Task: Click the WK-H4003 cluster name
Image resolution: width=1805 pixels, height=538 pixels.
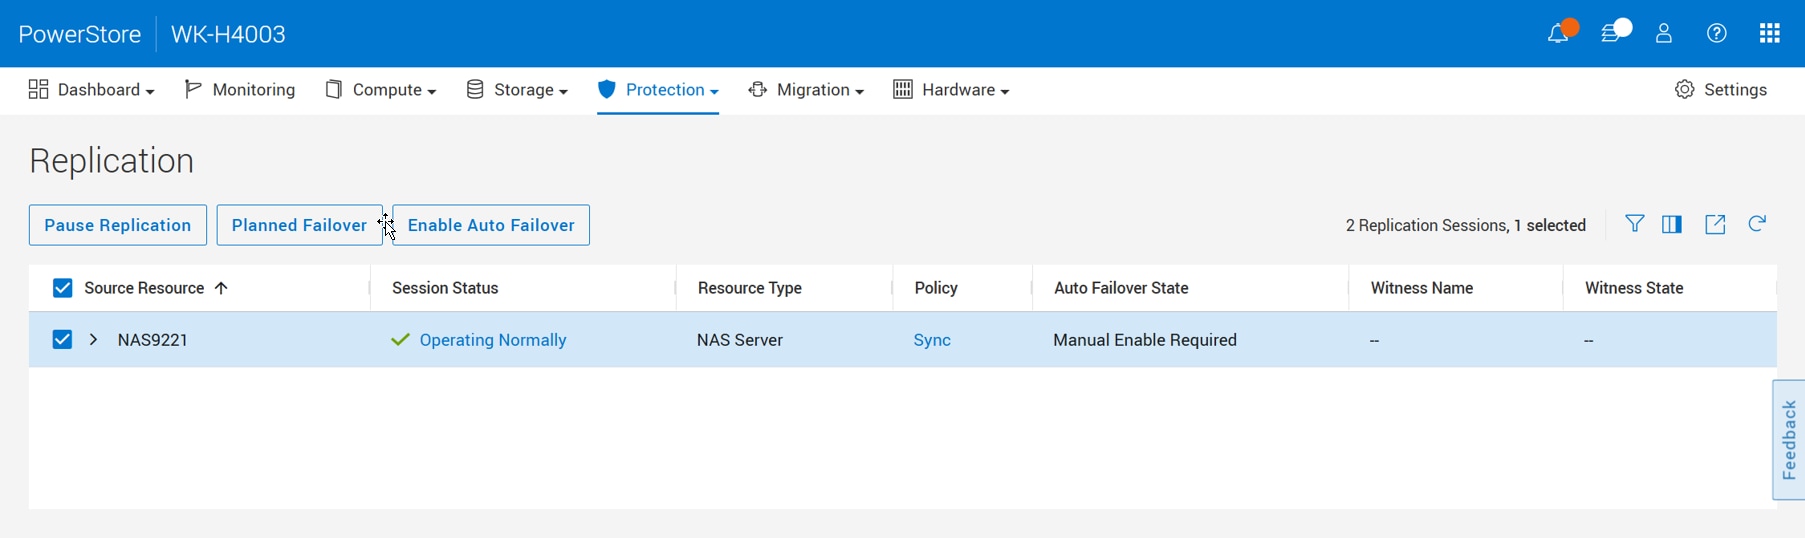Action: coord(228,34)
